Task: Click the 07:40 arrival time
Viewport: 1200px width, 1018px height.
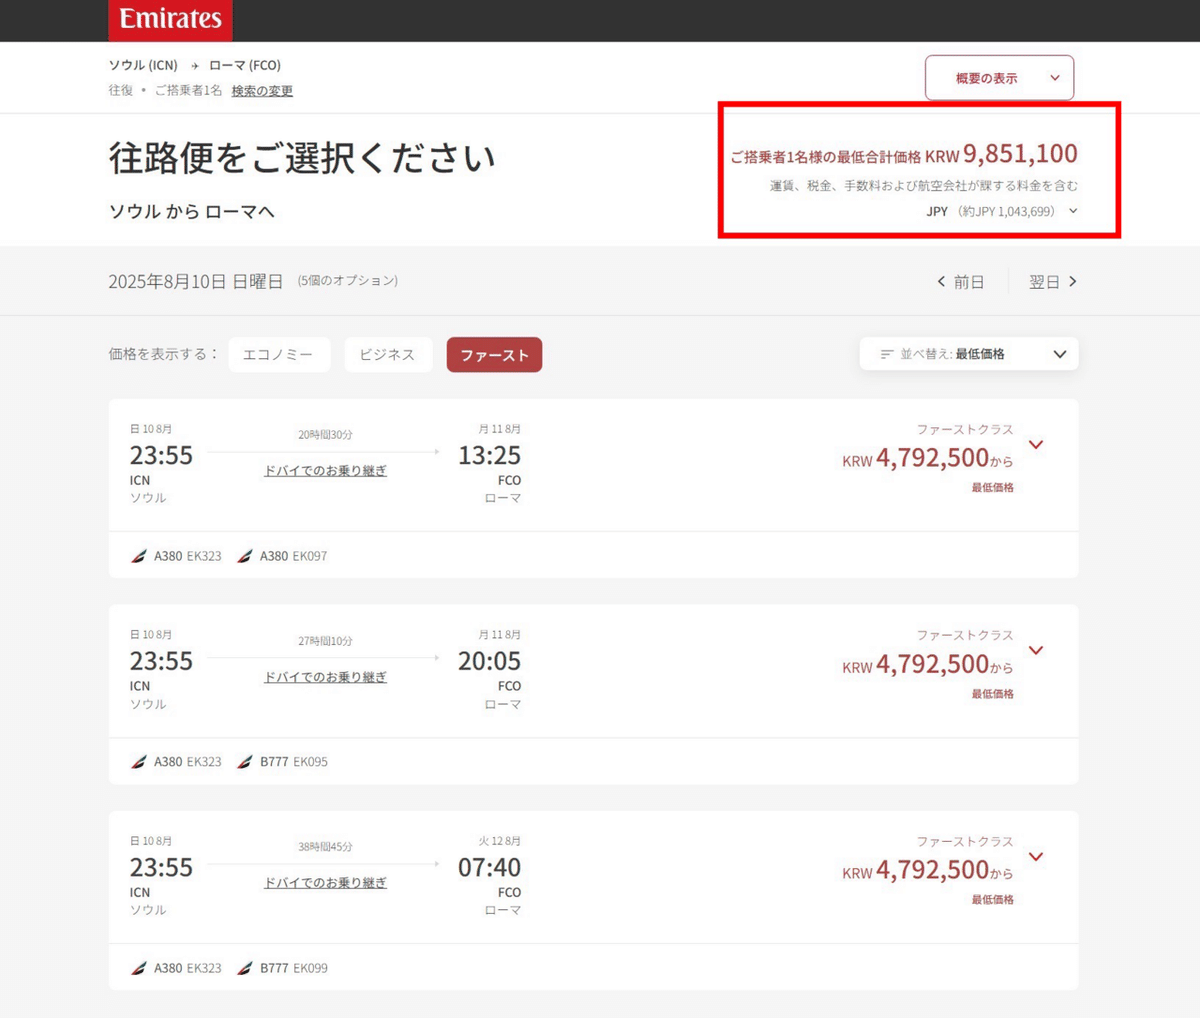Action: tap(489, 868)
